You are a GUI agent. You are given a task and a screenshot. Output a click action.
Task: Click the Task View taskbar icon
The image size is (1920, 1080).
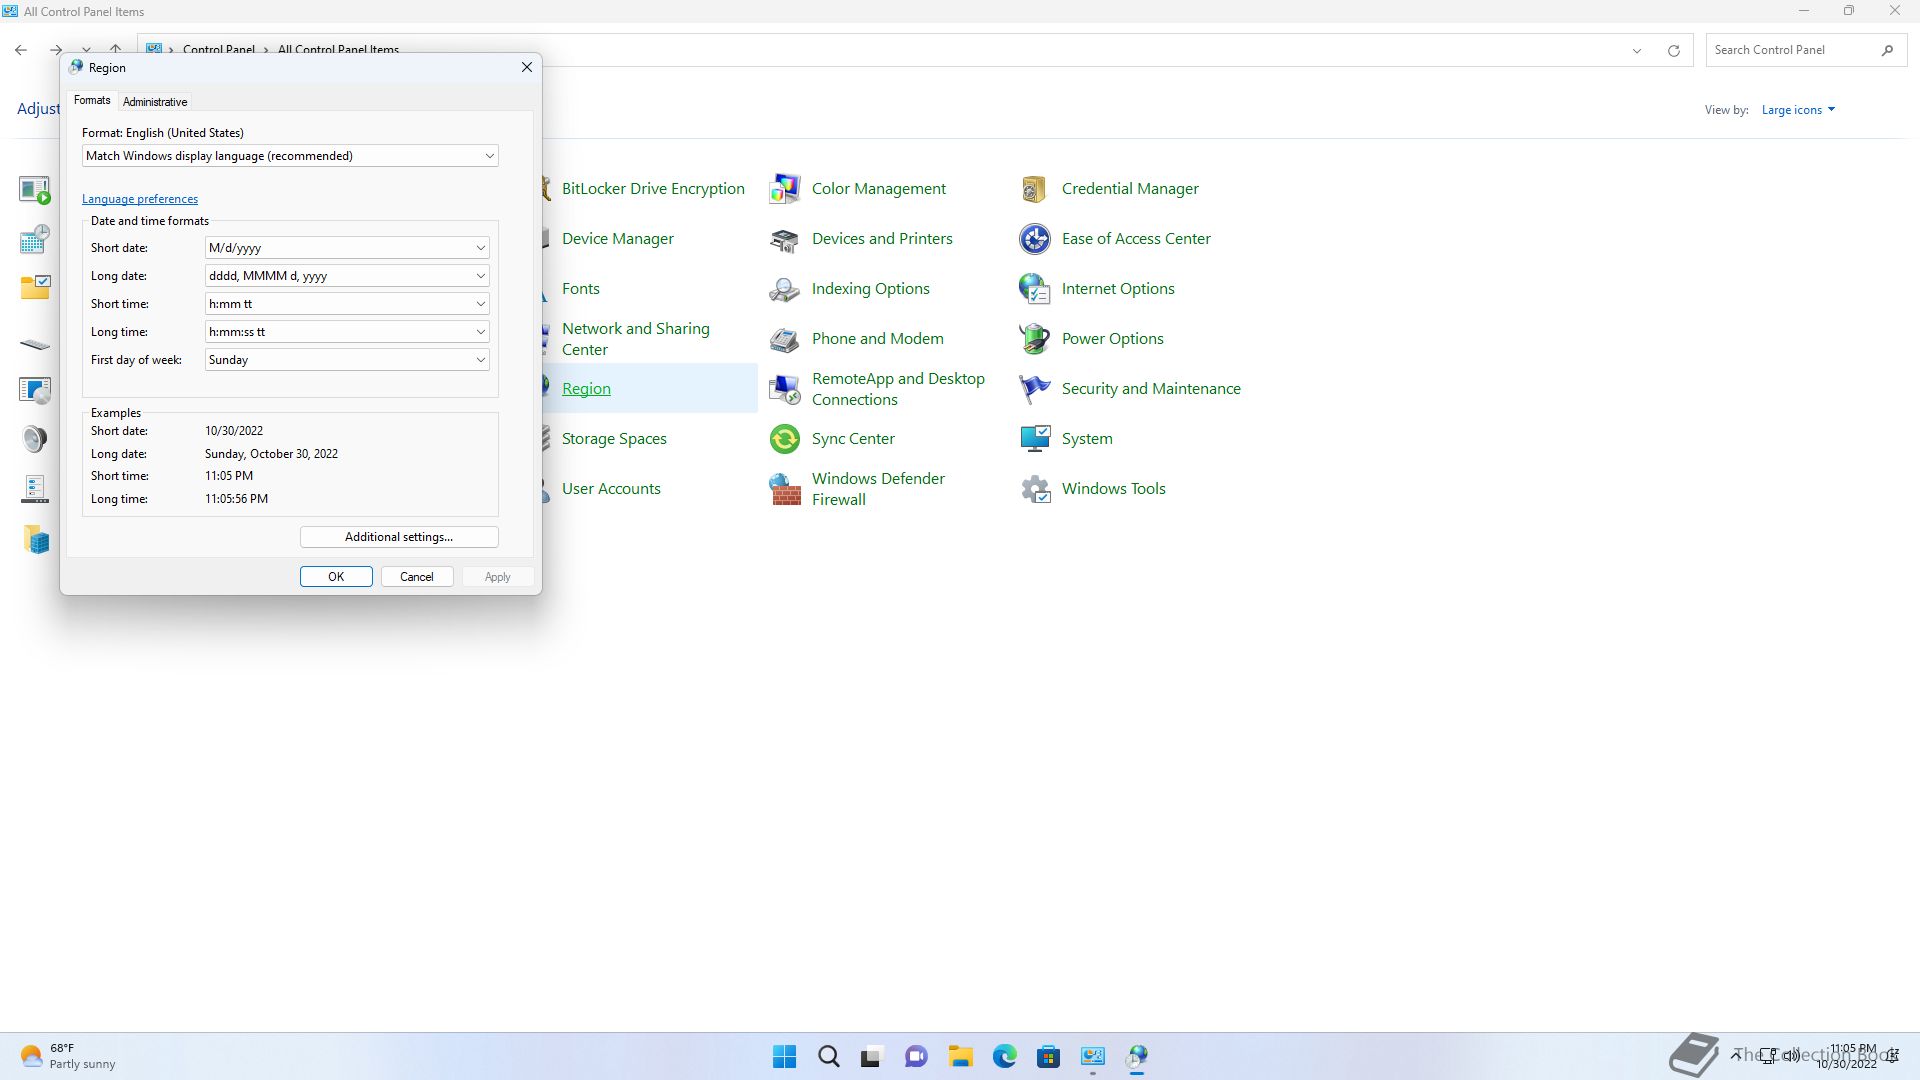873,1056
